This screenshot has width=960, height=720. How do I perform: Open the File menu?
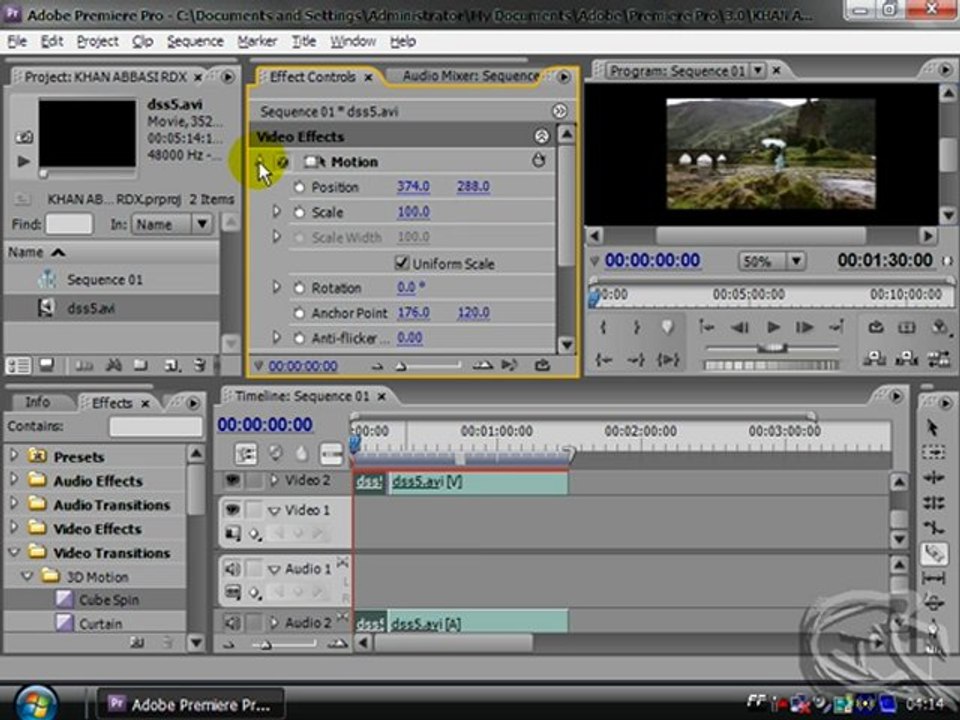coord(17,42)
